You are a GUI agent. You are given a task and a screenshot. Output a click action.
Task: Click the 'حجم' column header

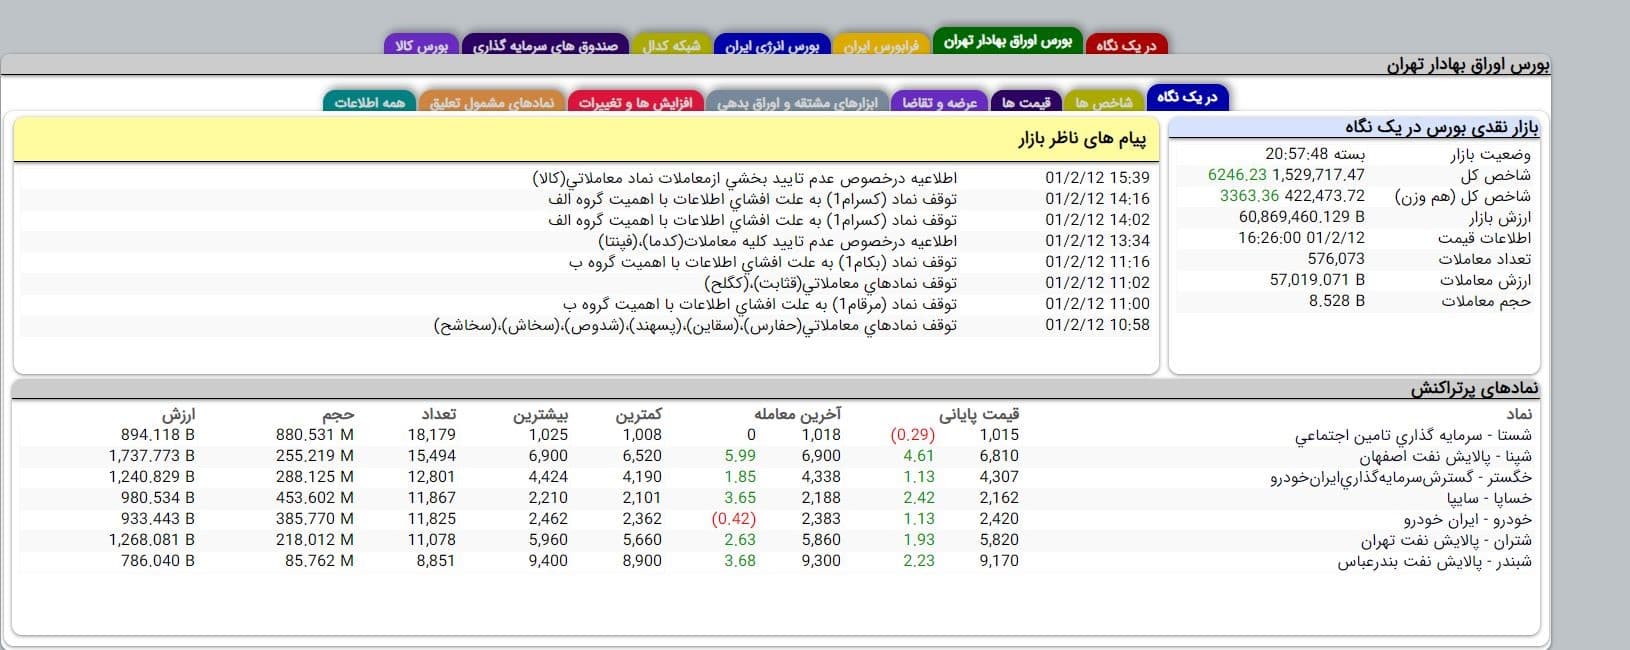click(338, 414)
